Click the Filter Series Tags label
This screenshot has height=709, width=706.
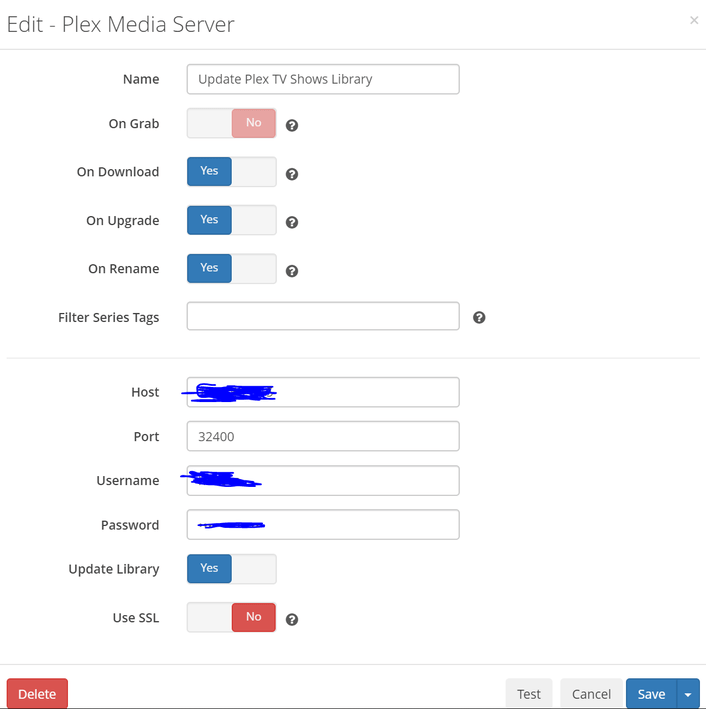(x=109, y=318)
